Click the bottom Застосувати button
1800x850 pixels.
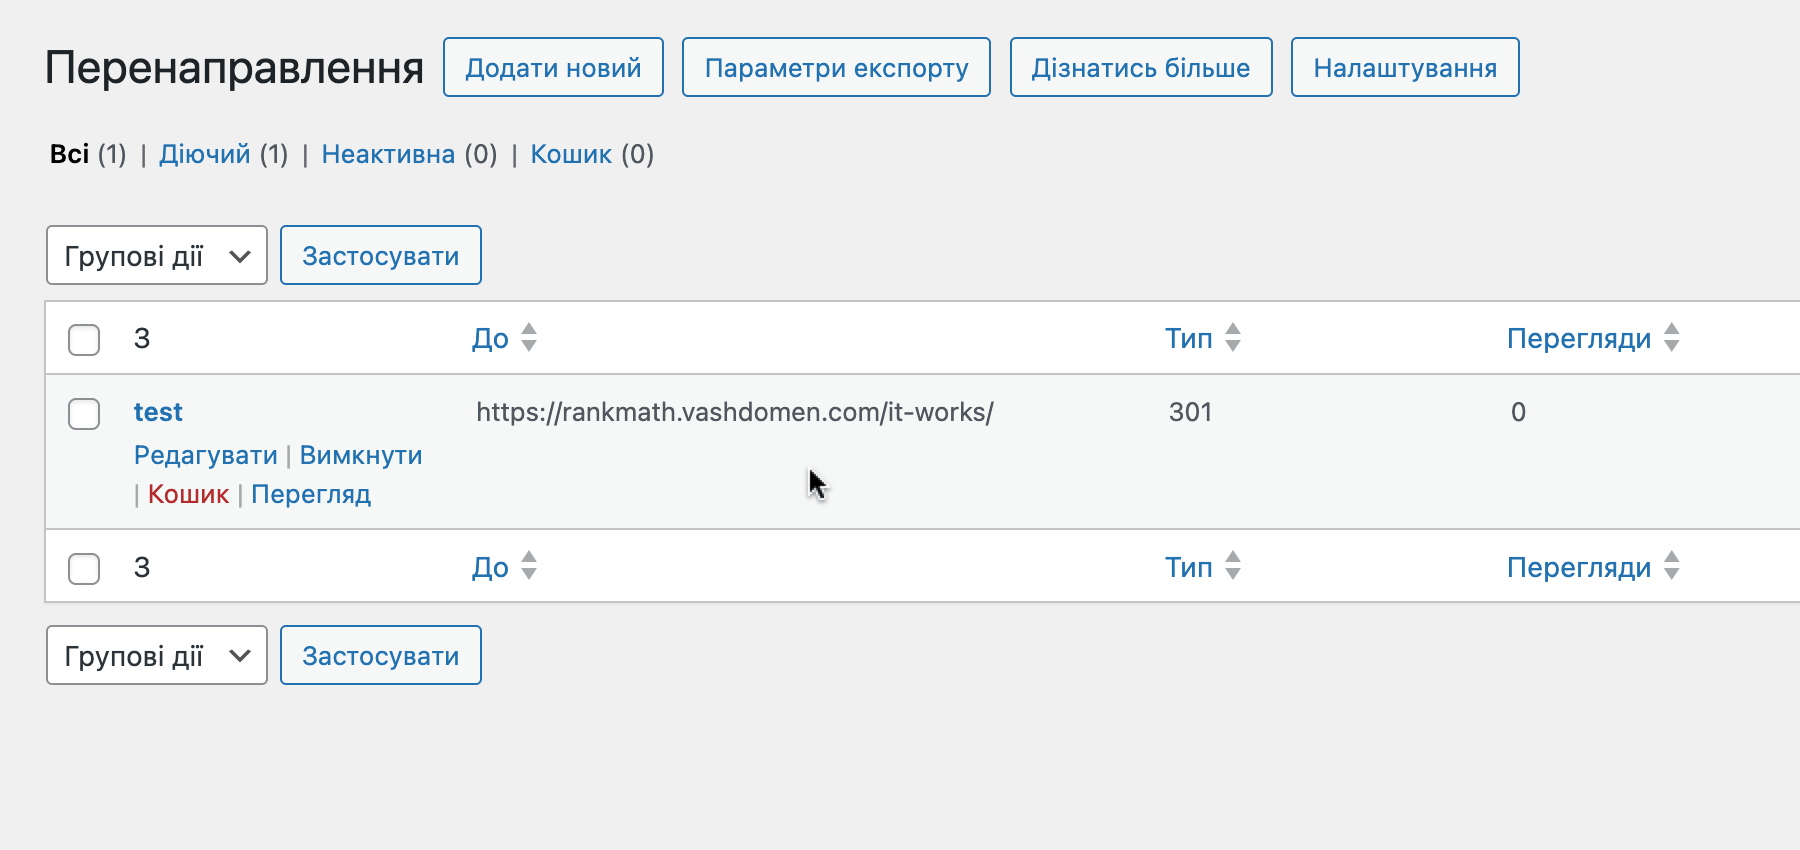point(381,655)
